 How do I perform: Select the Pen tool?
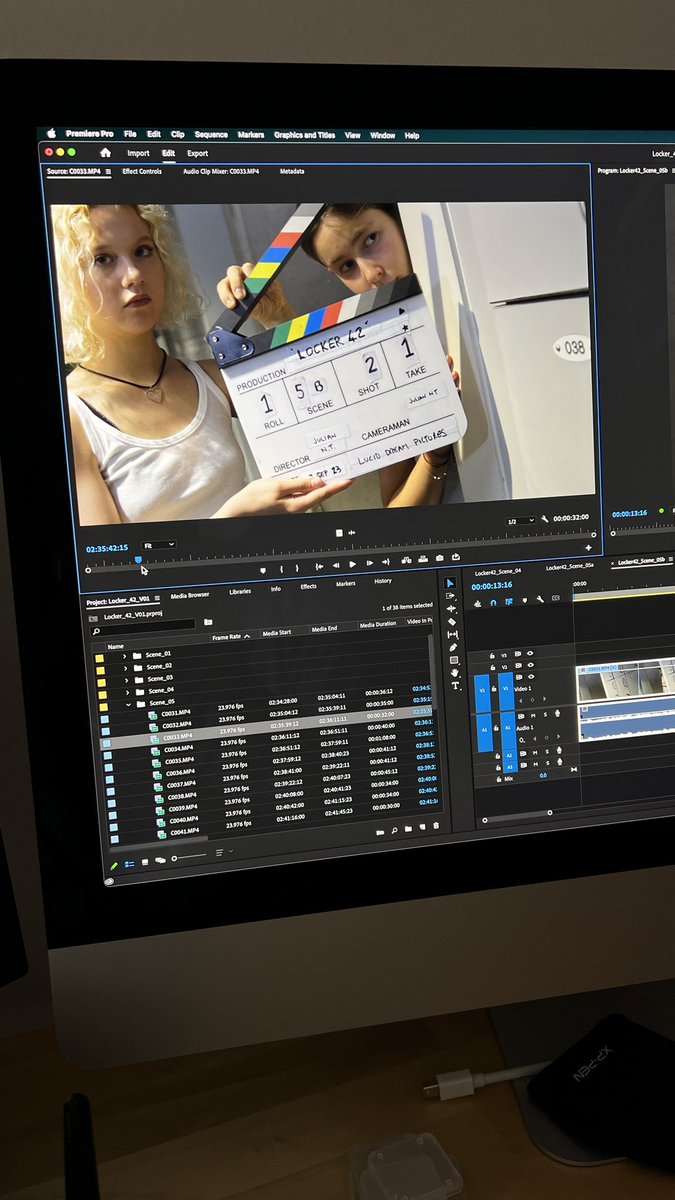[x=453, y=647]
